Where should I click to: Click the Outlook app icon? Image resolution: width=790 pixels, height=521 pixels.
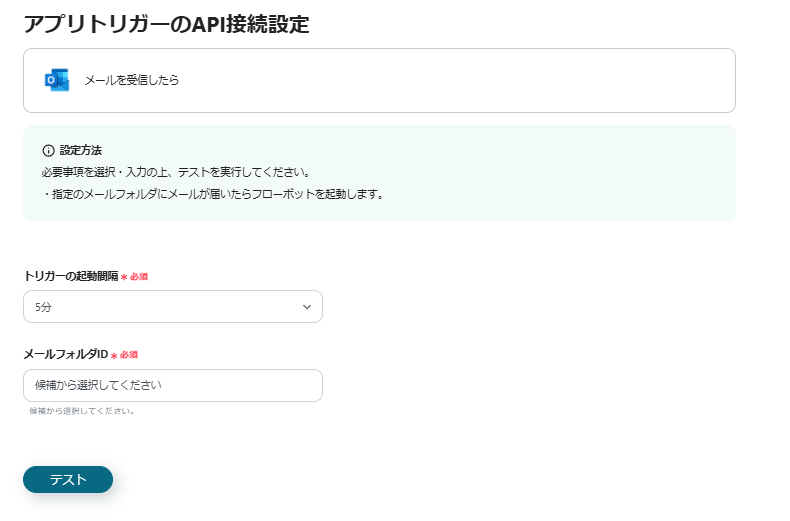(56, 80)
